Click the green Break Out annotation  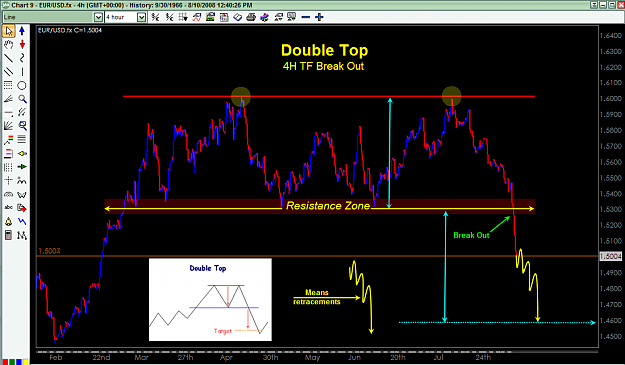471,235
